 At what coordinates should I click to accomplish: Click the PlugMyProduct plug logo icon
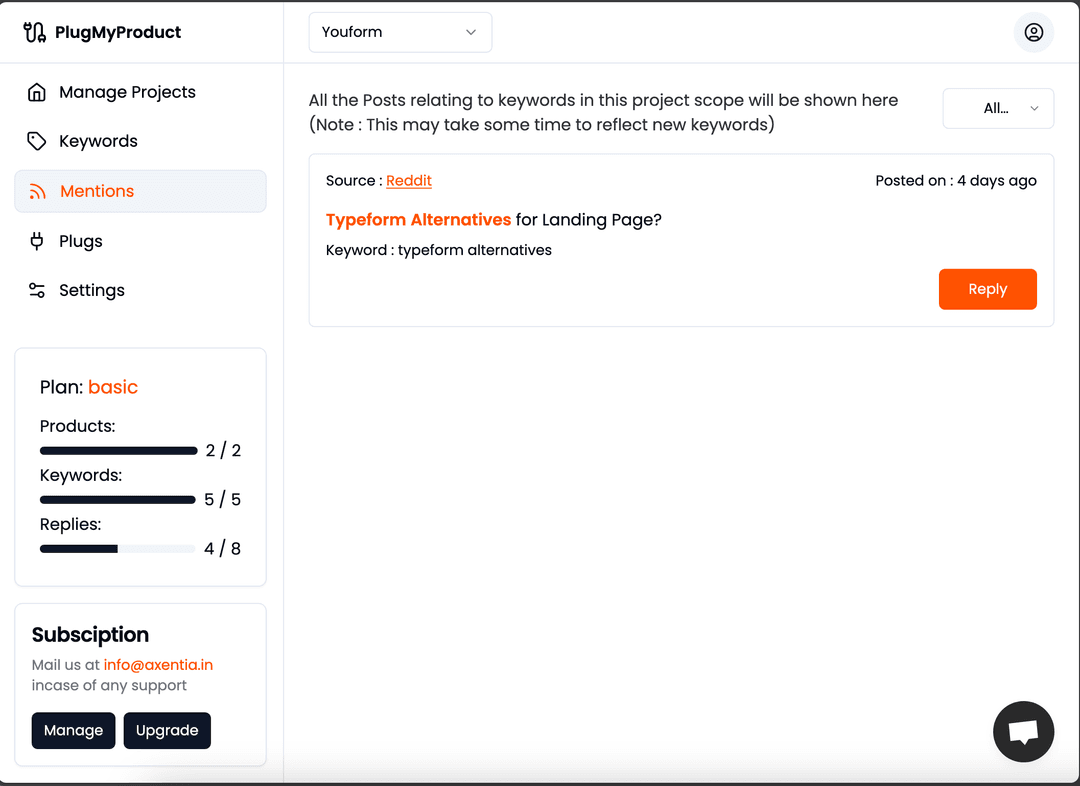pos(34,32)
